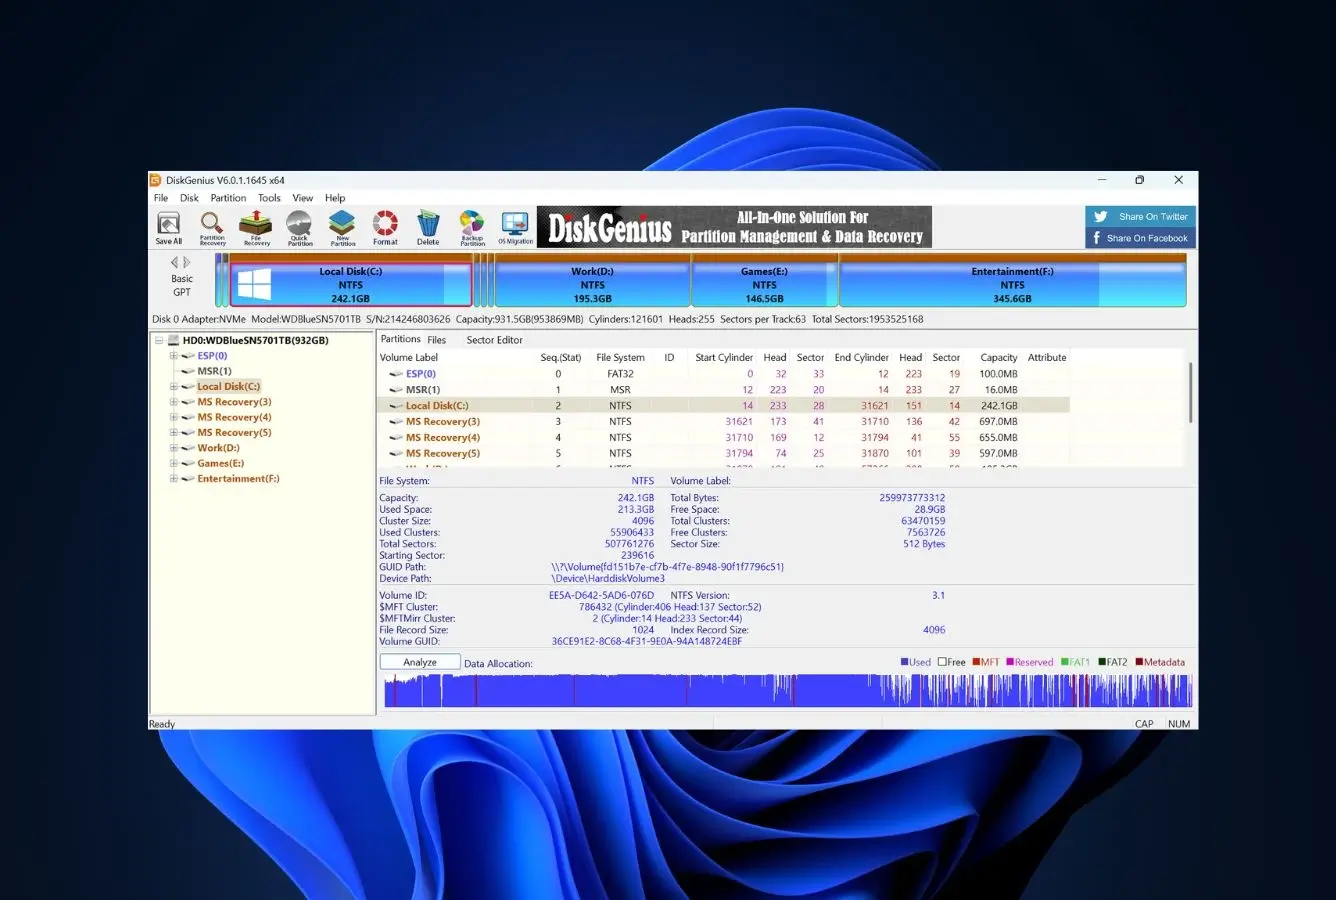Click the DiskGenius app icon in the title bar
The height and width of the screenshot is (900, 1336).
point(156,180)
